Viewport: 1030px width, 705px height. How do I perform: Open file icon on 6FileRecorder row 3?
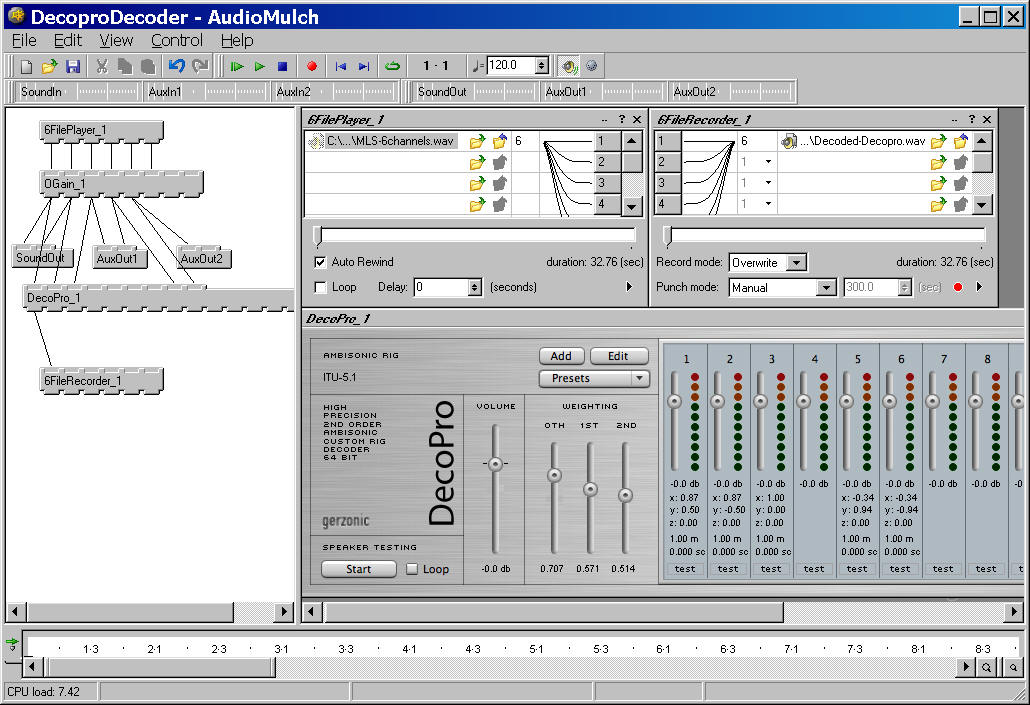(939, 183)
